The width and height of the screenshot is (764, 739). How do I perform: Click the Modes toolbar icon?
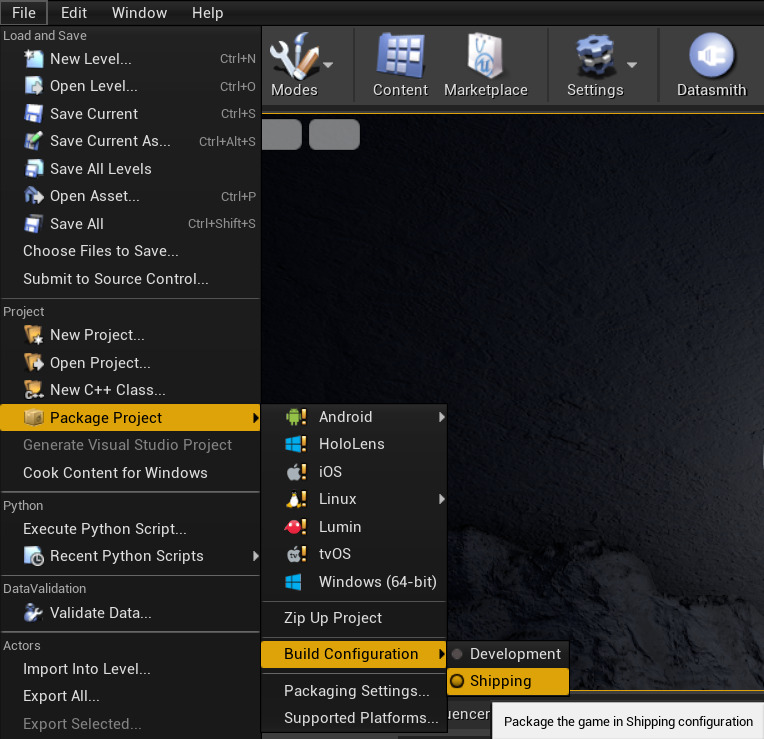[294, 58]
